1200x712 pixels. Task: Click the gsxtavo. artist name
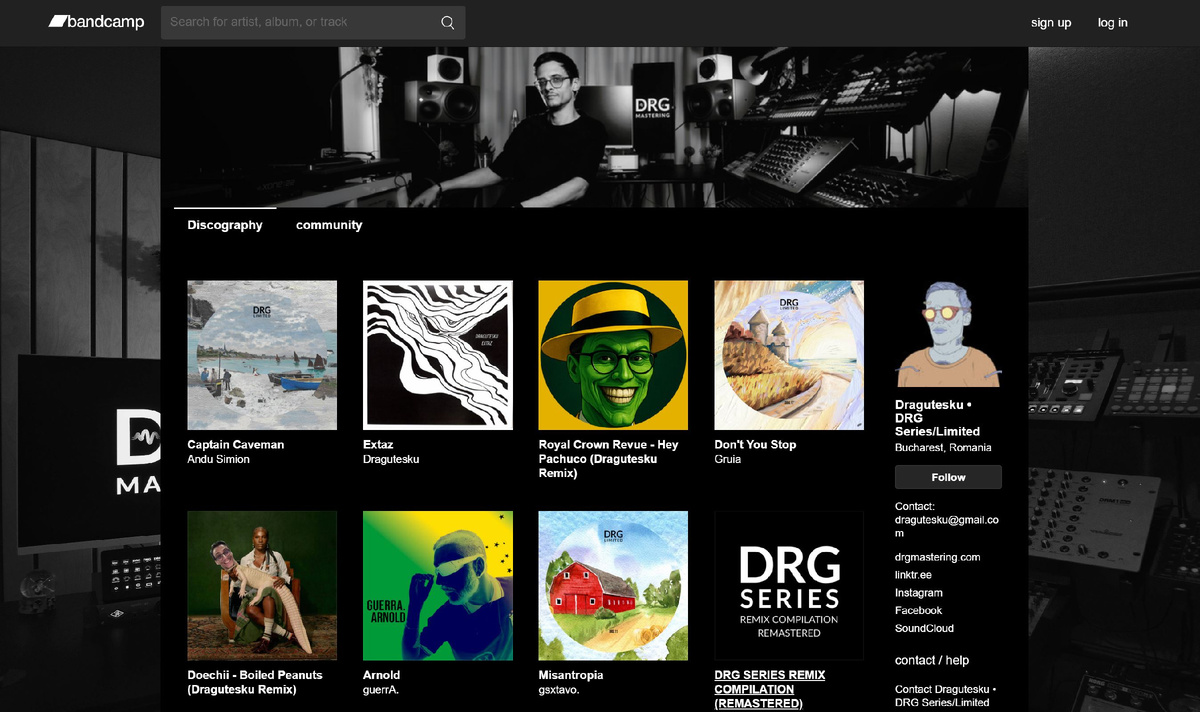click(560, 690)
